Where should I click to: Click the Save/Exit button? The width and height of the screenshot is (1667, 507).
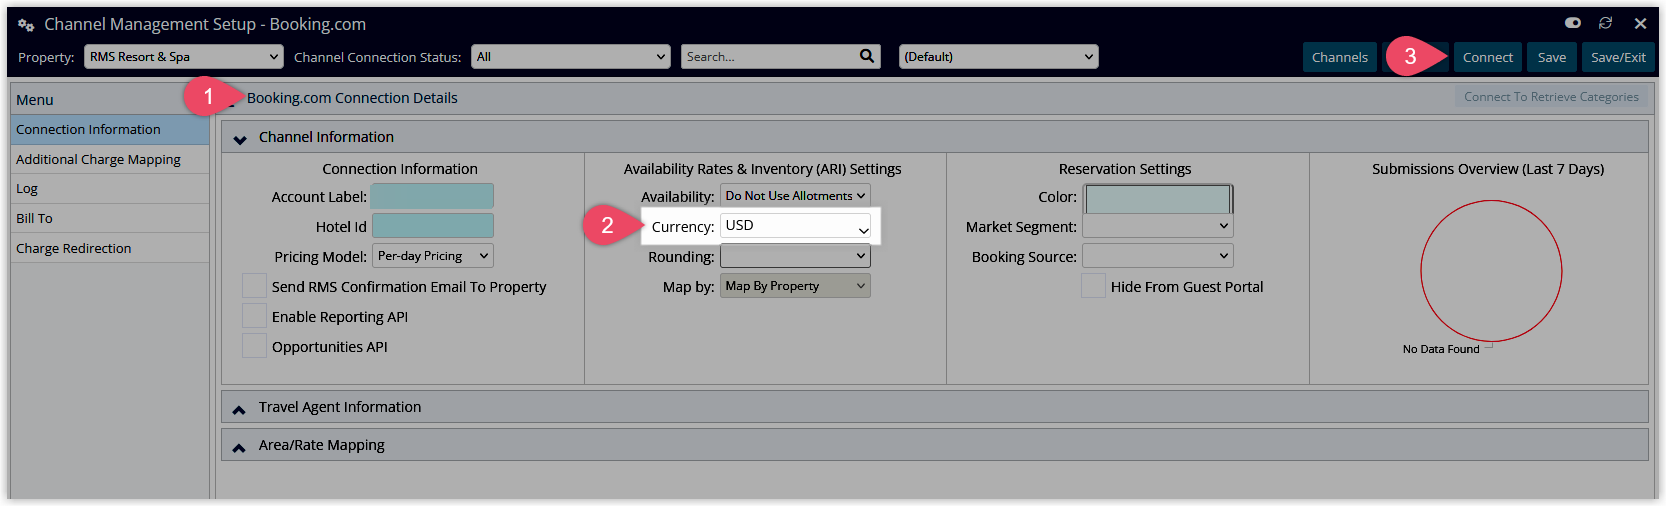click(1618, 57)
